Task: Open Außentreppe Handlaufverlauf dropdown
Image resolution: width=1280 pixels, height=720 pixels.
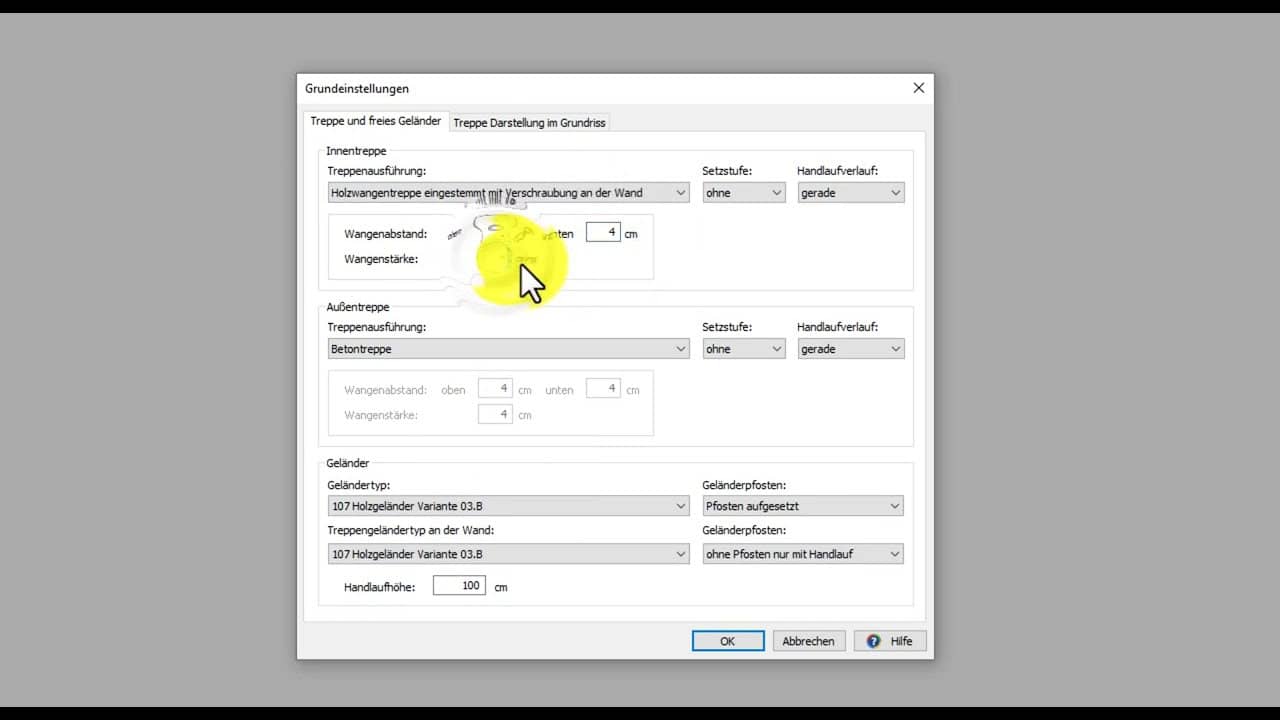Action: [850, 349]
